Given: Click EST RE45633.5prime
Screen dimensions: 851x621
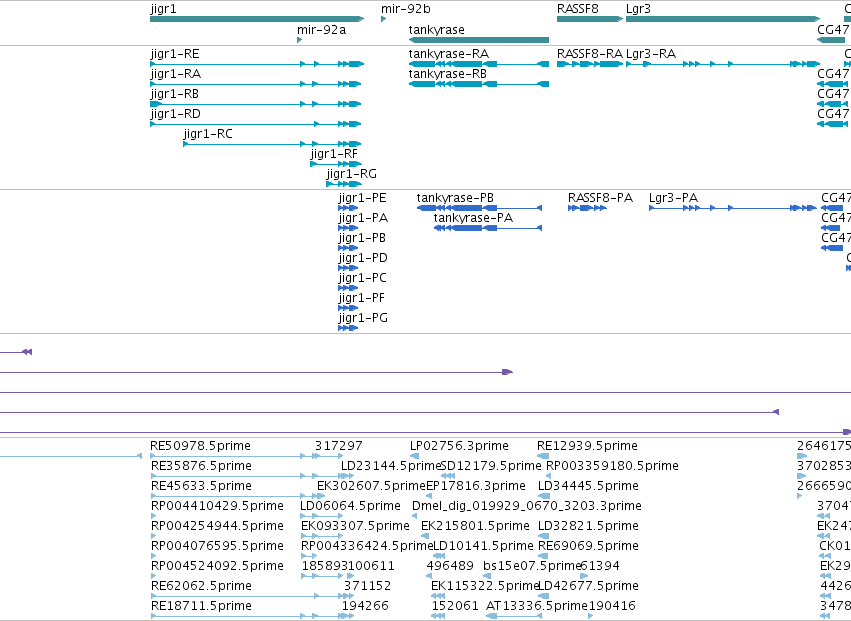Looking at the screenshot, I should (x=201, y=486).
